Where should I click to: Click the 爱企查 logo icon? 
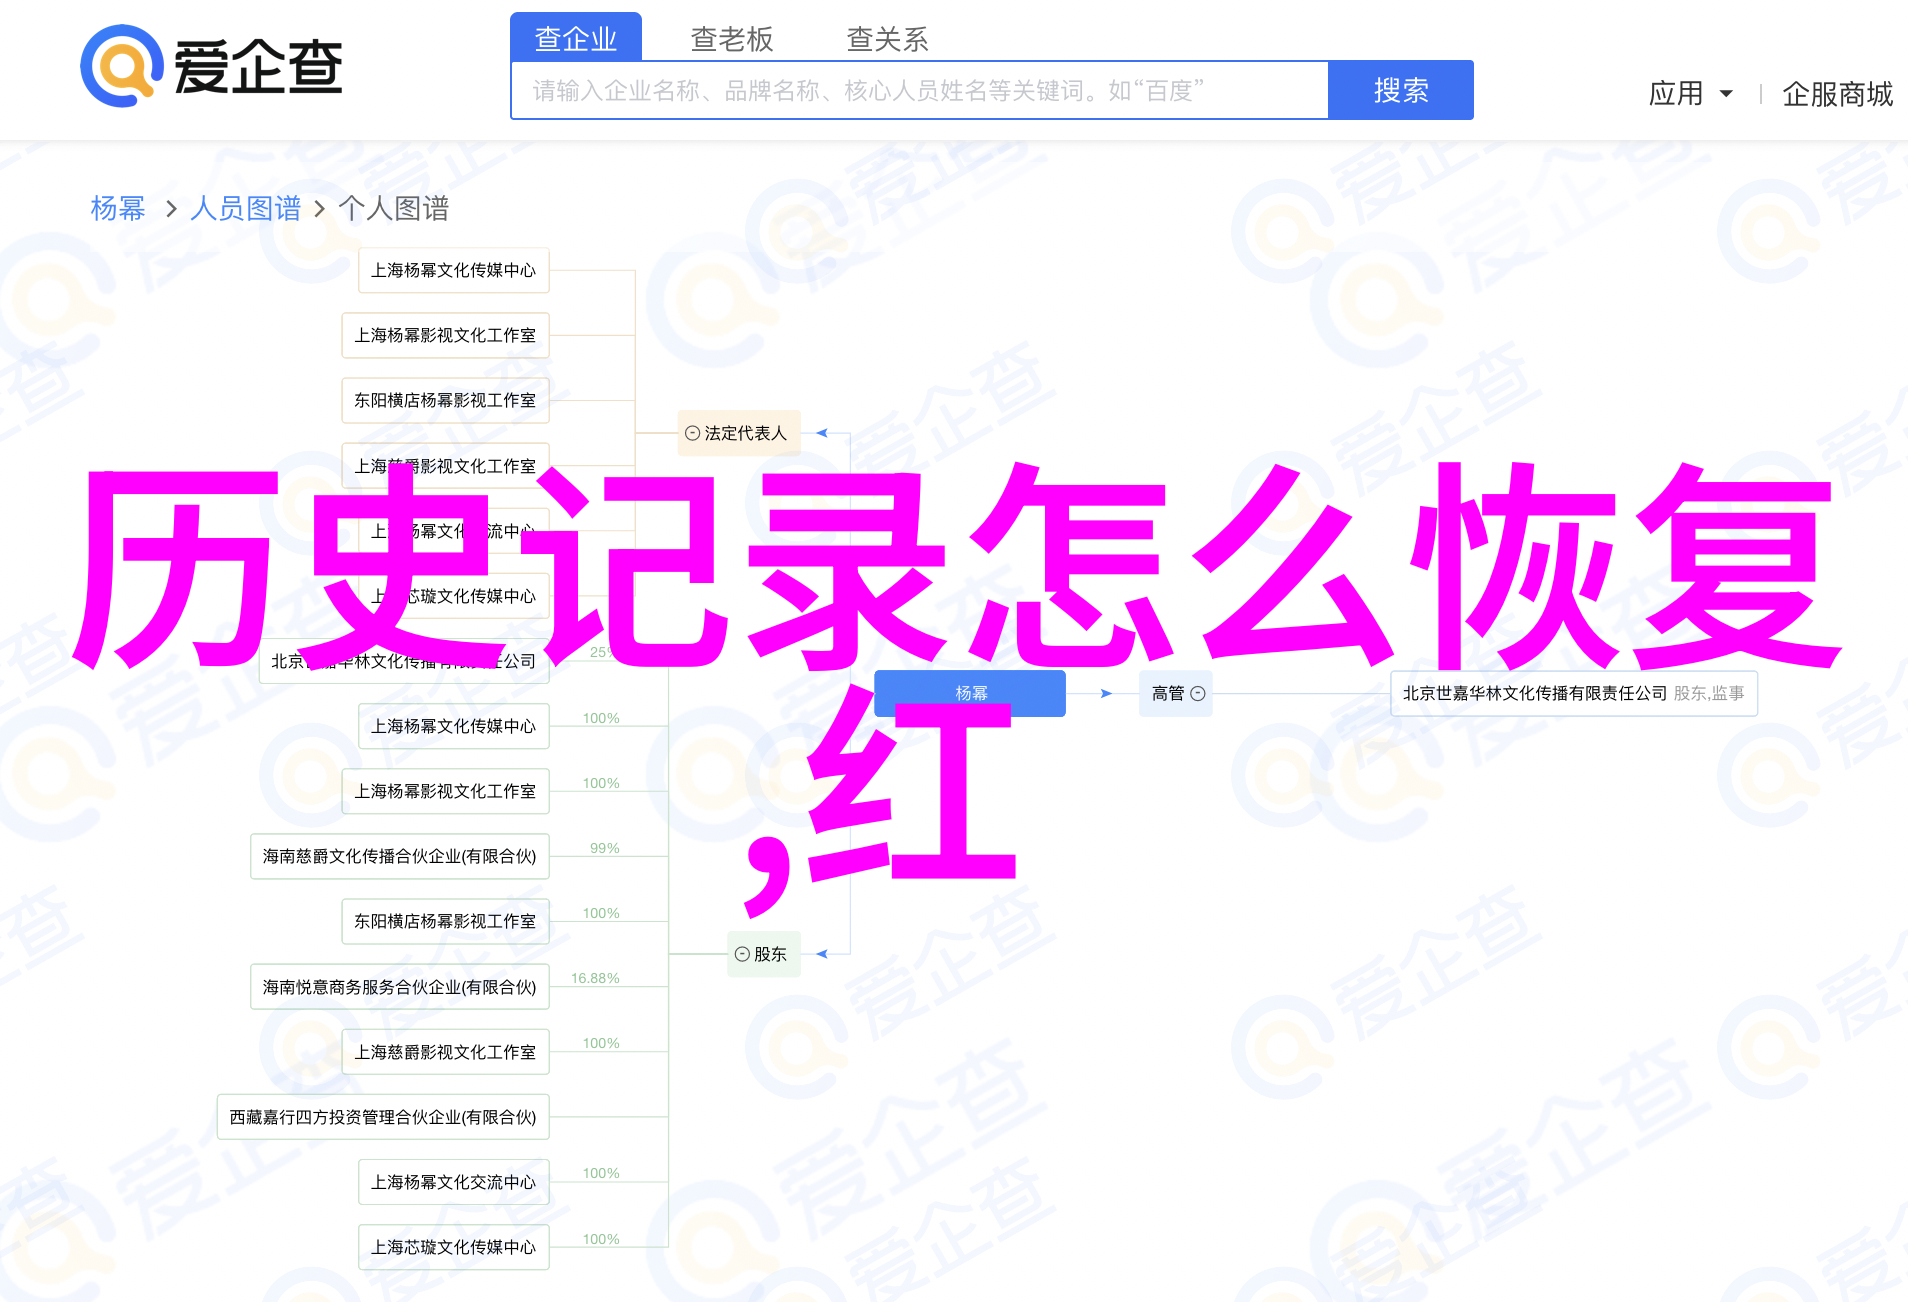[x=122, y=66]
